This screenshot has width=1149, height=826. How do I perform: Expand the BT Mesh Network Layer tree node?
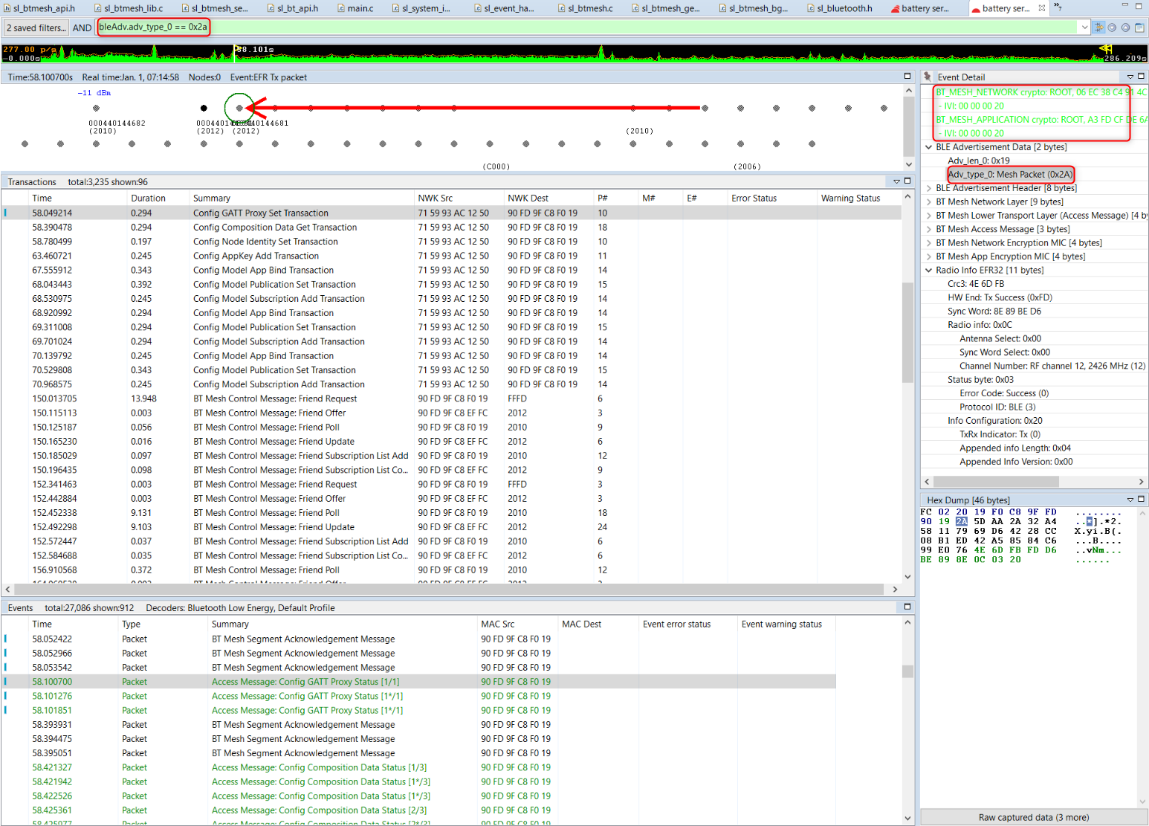928,203
